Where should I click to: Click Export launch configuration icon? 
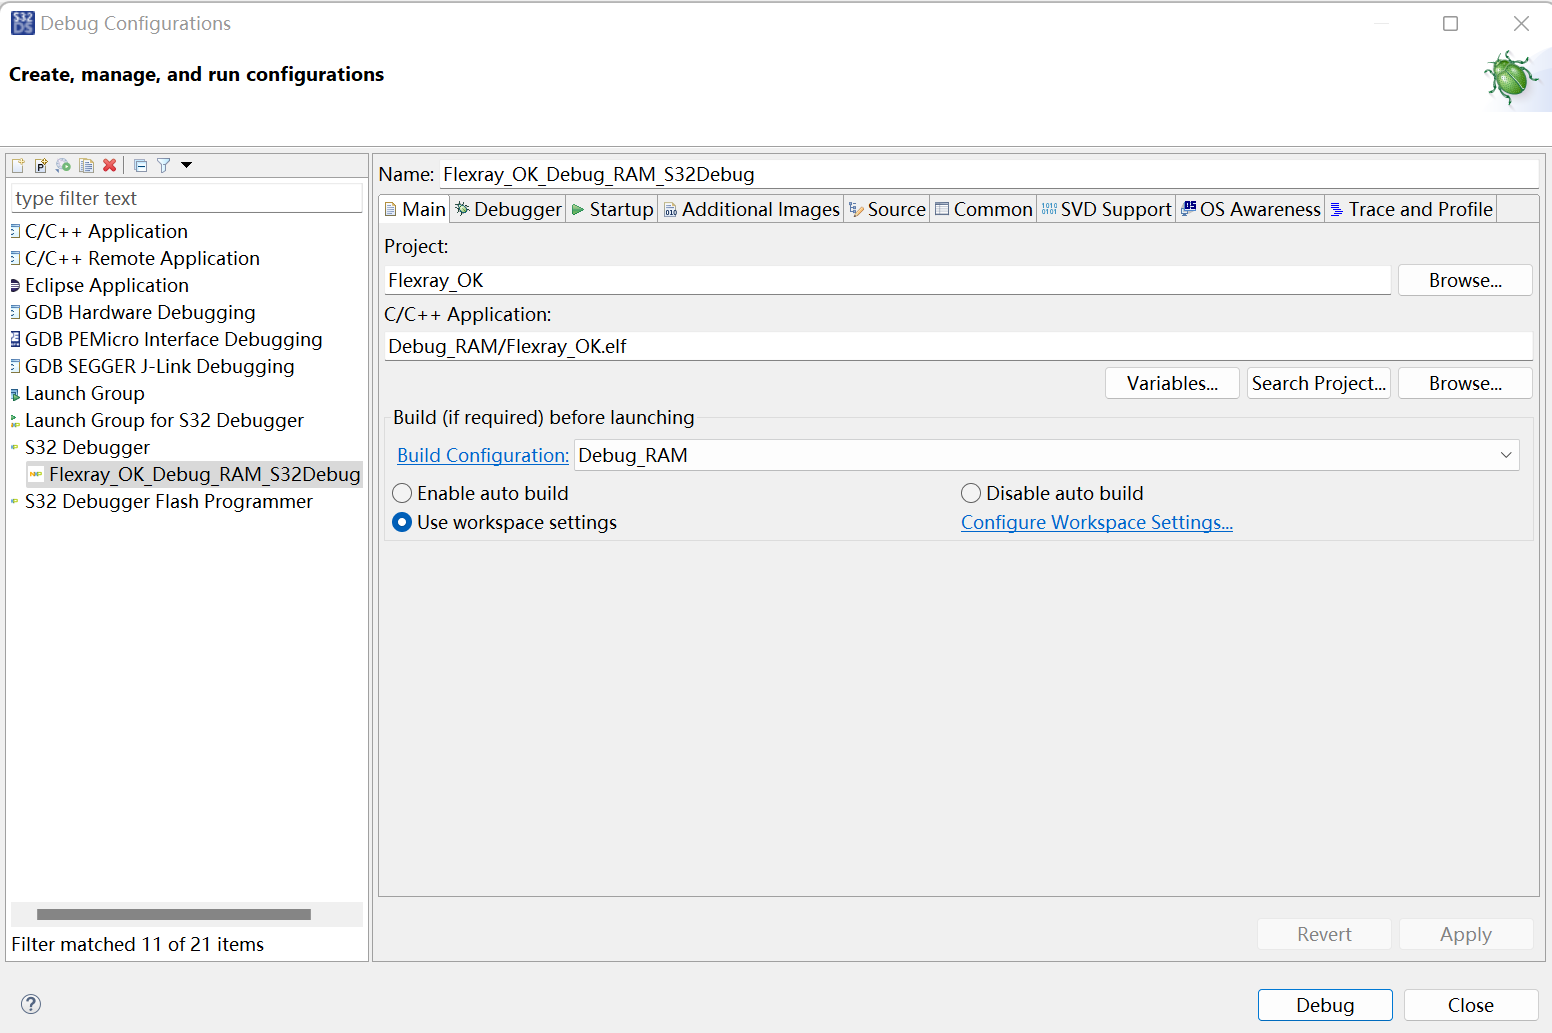(x=64, y=165)
